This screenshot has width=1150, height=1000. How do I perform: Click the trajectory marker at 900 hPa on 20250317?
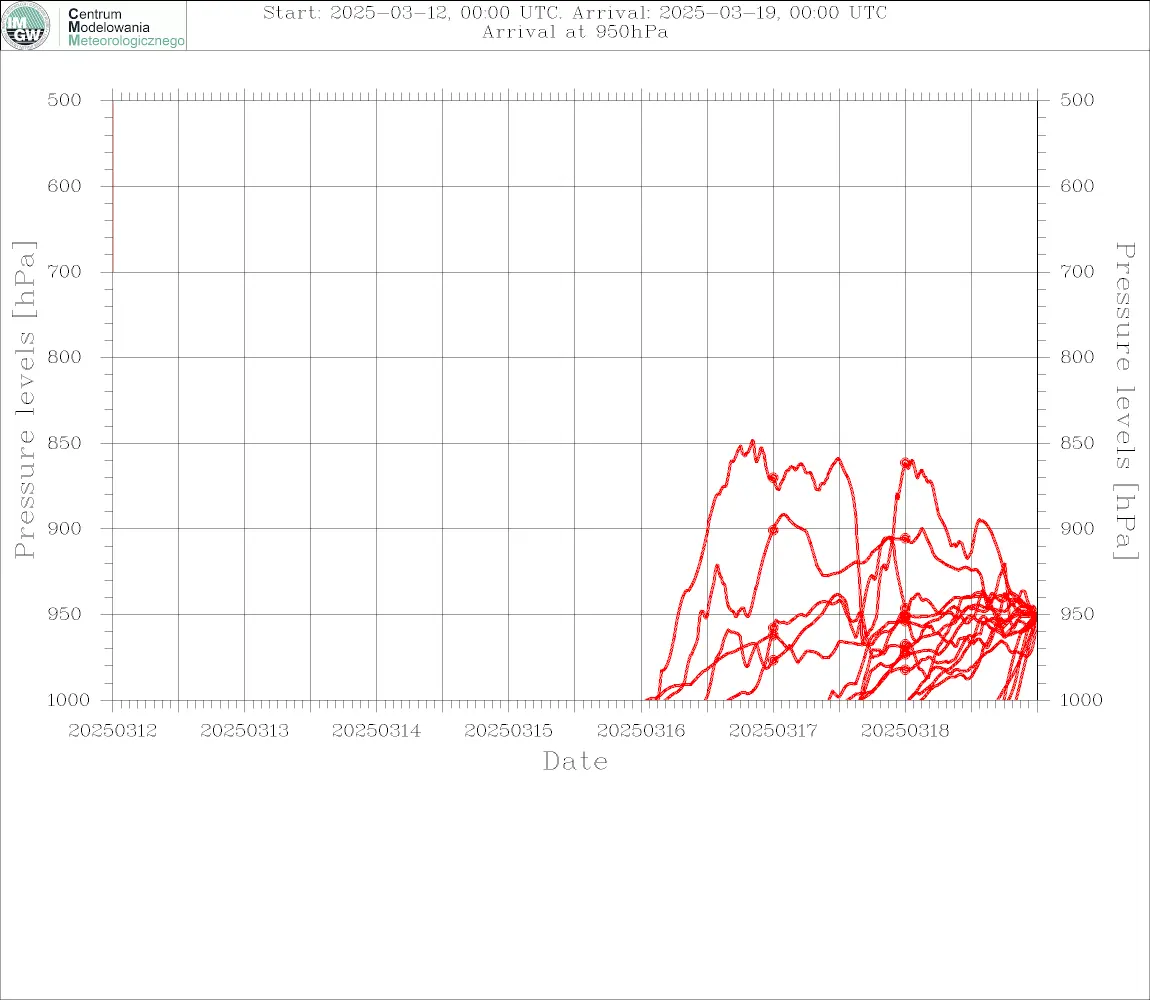773,529
